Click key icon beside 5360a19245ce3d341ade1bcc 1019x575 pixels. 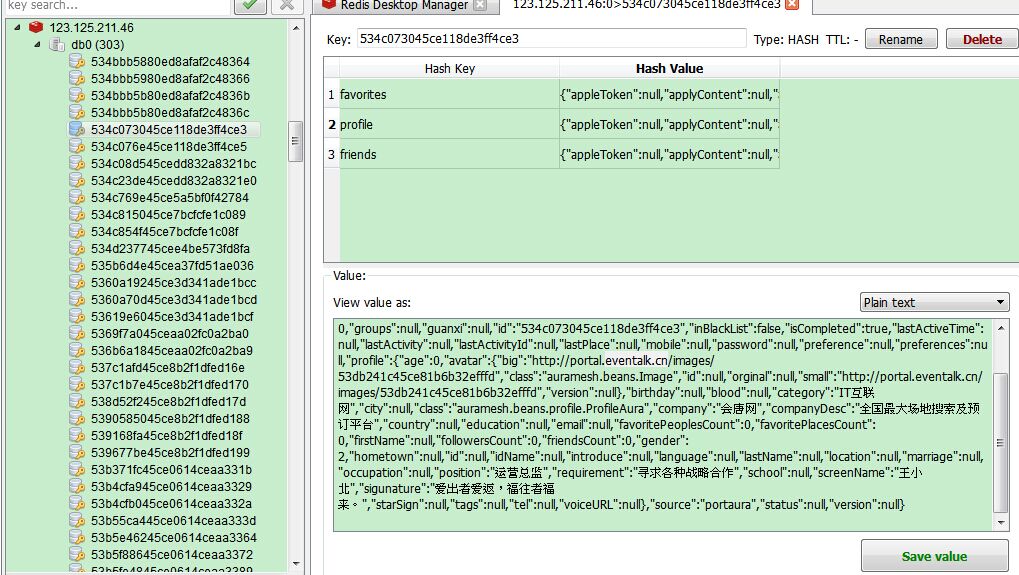[77, 283]
